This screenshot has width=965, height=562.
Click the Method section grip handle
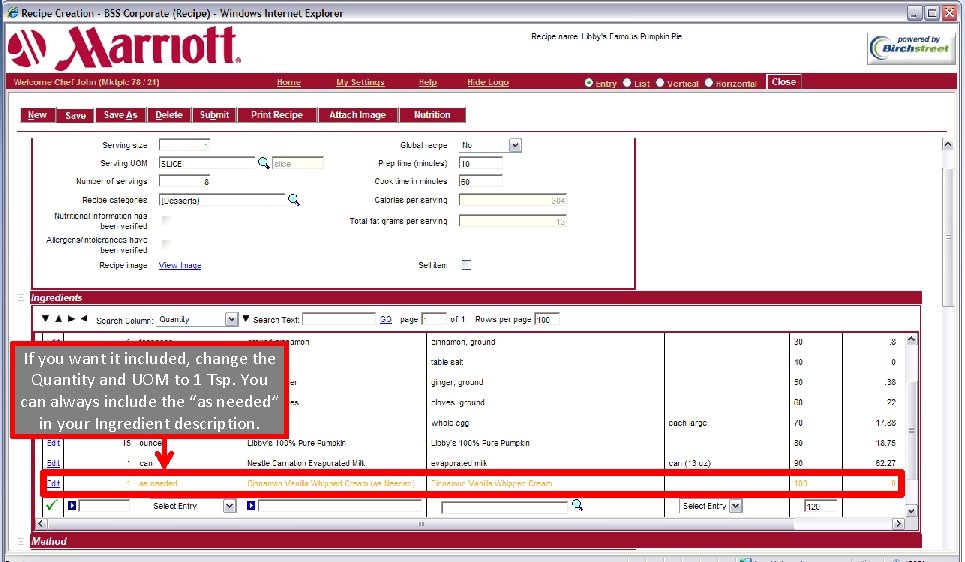pos(20,541)
